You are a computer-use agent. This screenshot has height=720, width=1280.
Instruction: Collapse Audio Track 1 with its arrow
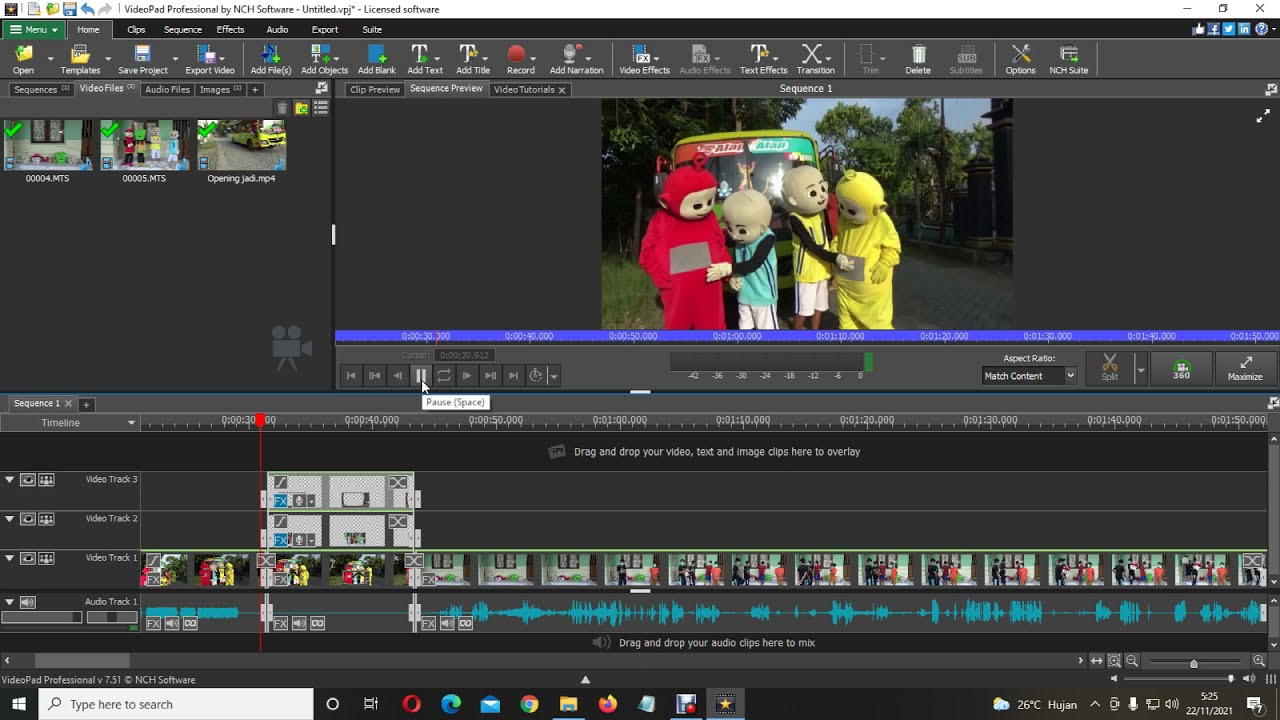click(10, 602)
